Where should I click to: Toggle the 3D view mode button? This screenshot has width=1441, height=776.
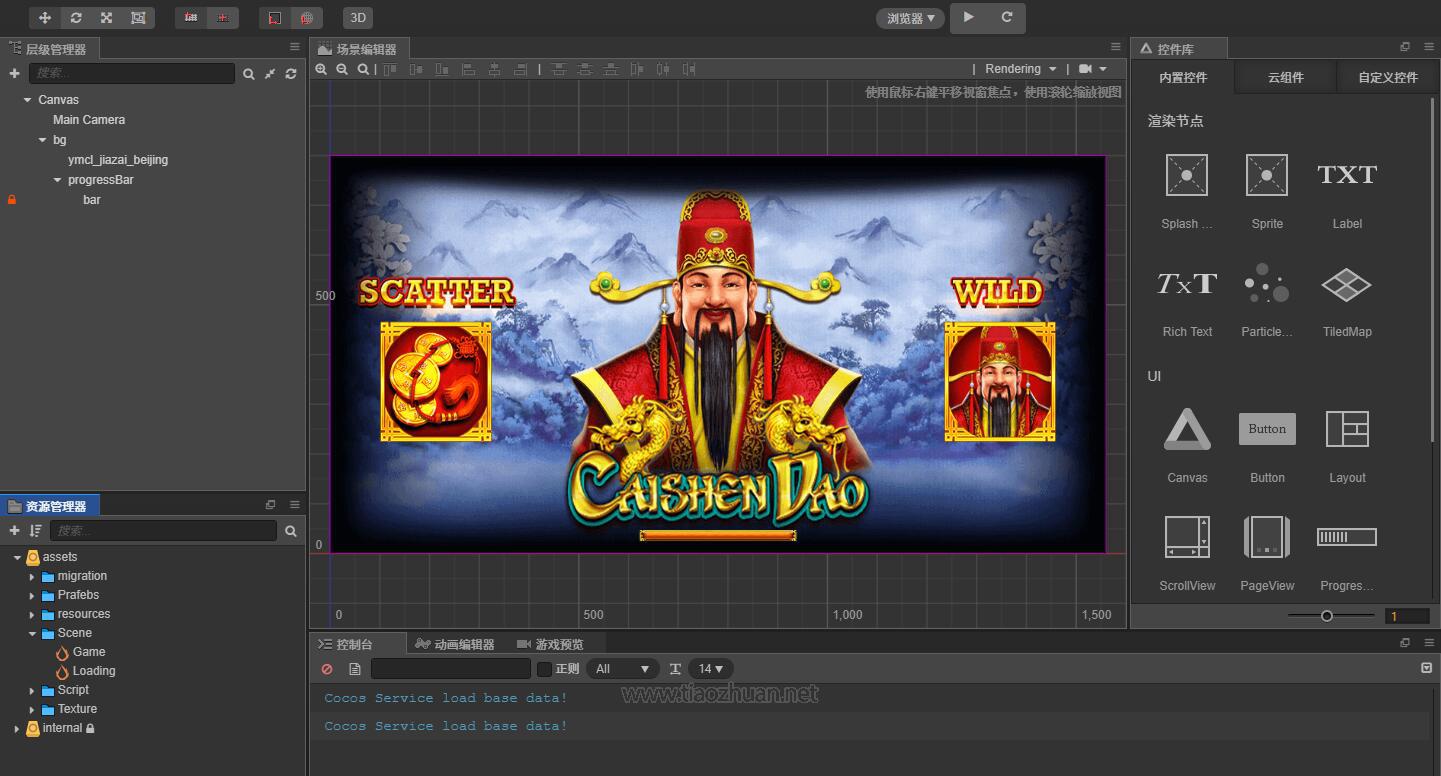(358, 18)
